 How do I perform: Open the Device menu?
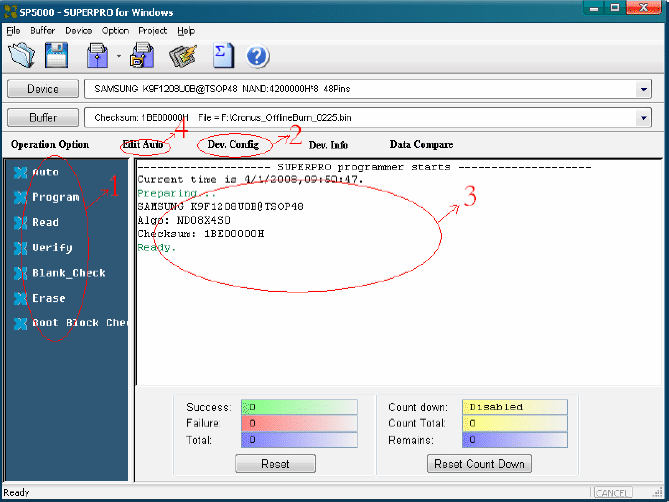79,31
